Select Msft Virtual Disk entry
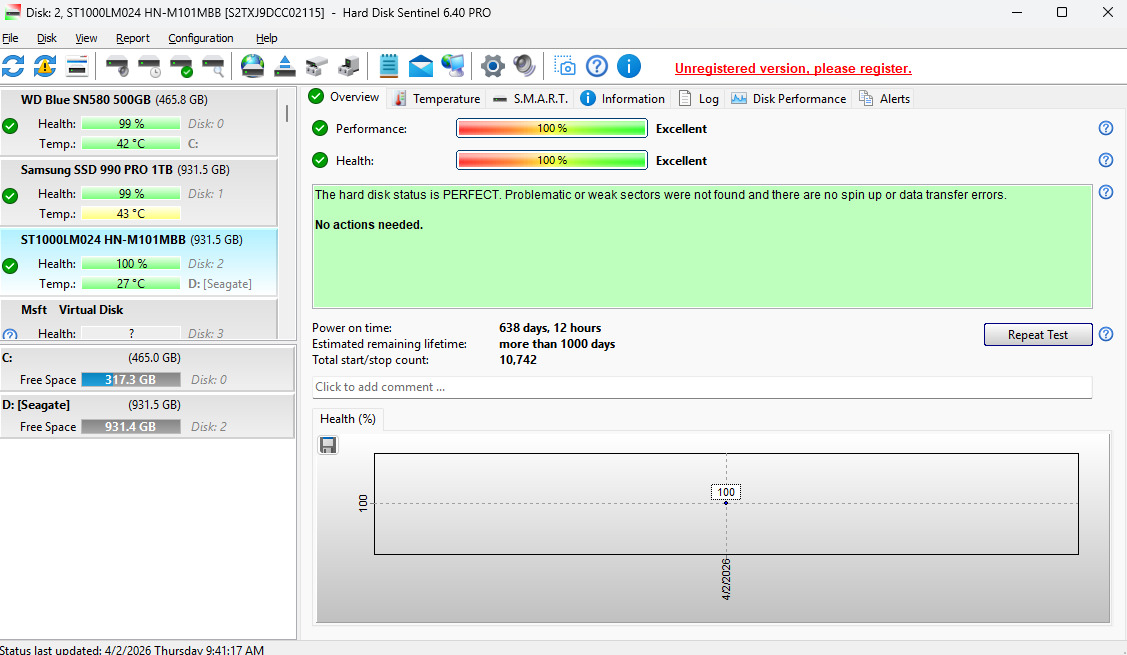This screenshot has width=1127, height=655. [x=138, y=319]
